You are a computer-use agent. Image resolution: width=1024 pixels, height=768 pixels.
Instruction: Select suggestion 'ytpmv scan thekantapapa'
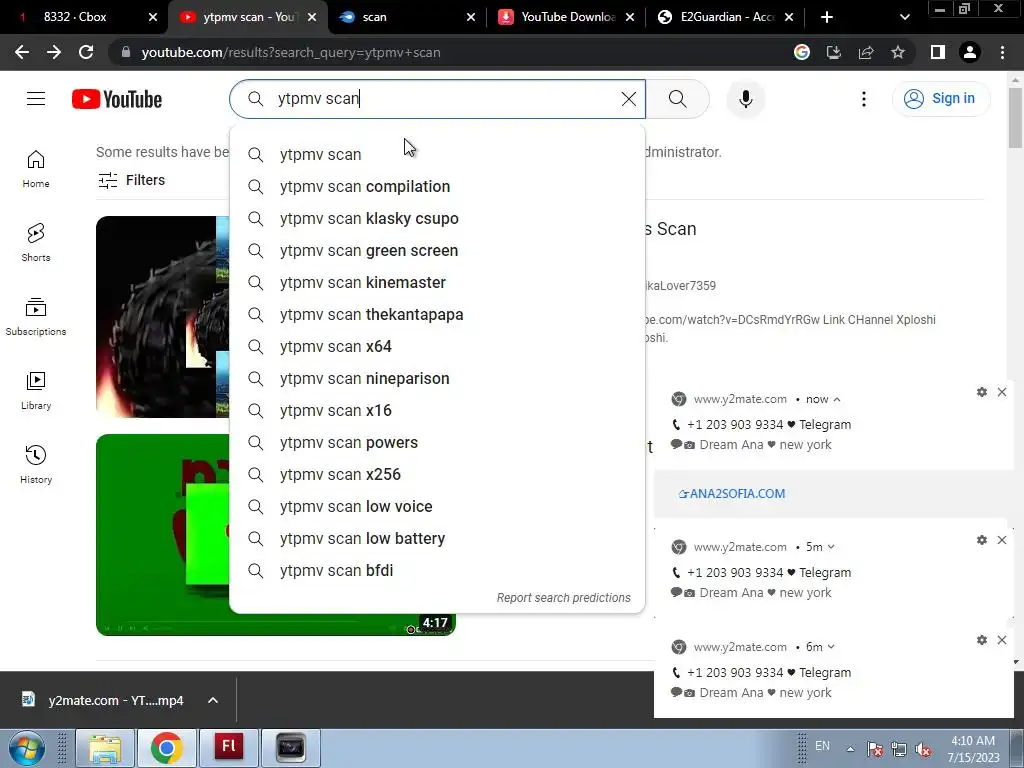point(437,315)
